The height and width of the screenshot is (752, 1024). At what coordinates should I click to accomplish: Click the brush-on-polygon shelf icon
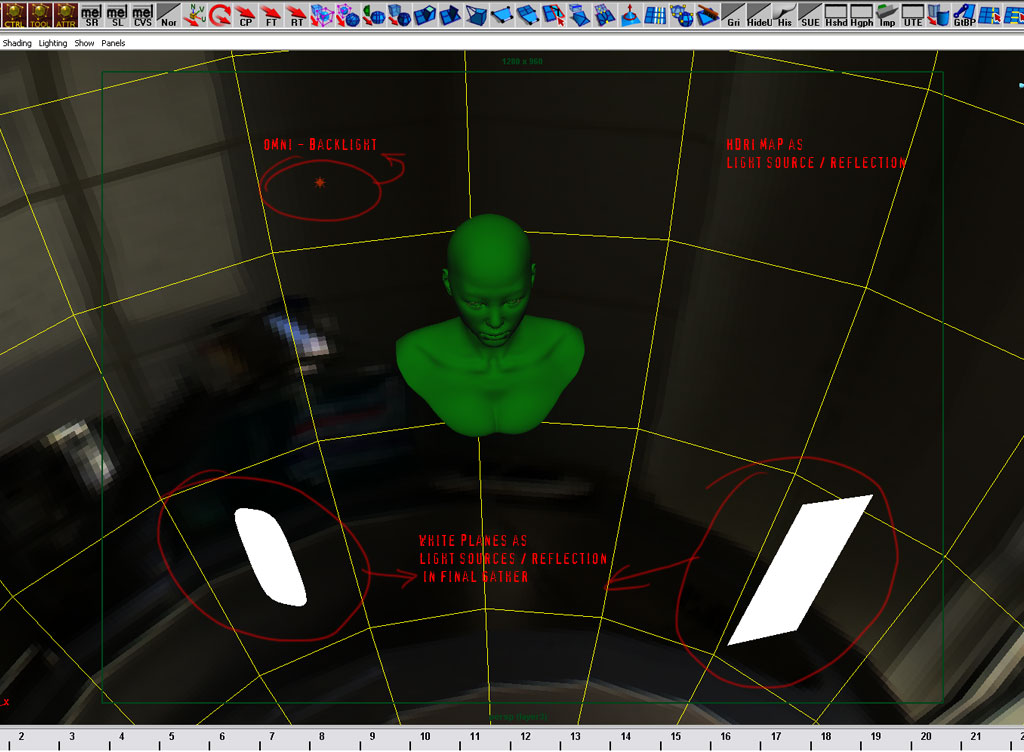tap(707, 14)
